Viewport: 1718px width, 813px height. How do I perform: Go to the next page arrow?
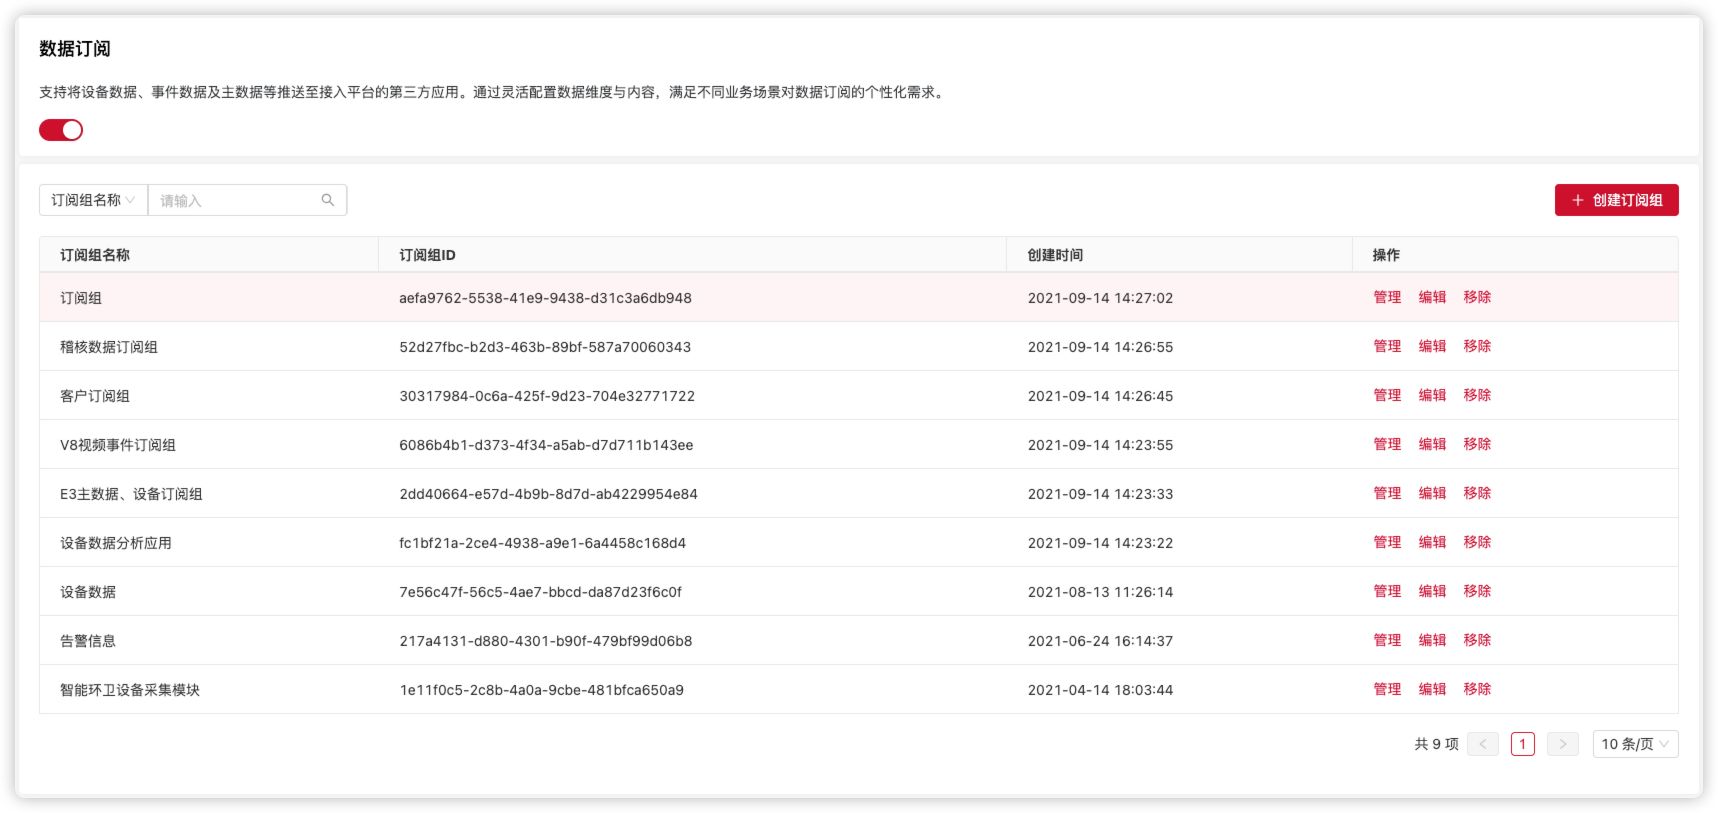(1562, 744)
